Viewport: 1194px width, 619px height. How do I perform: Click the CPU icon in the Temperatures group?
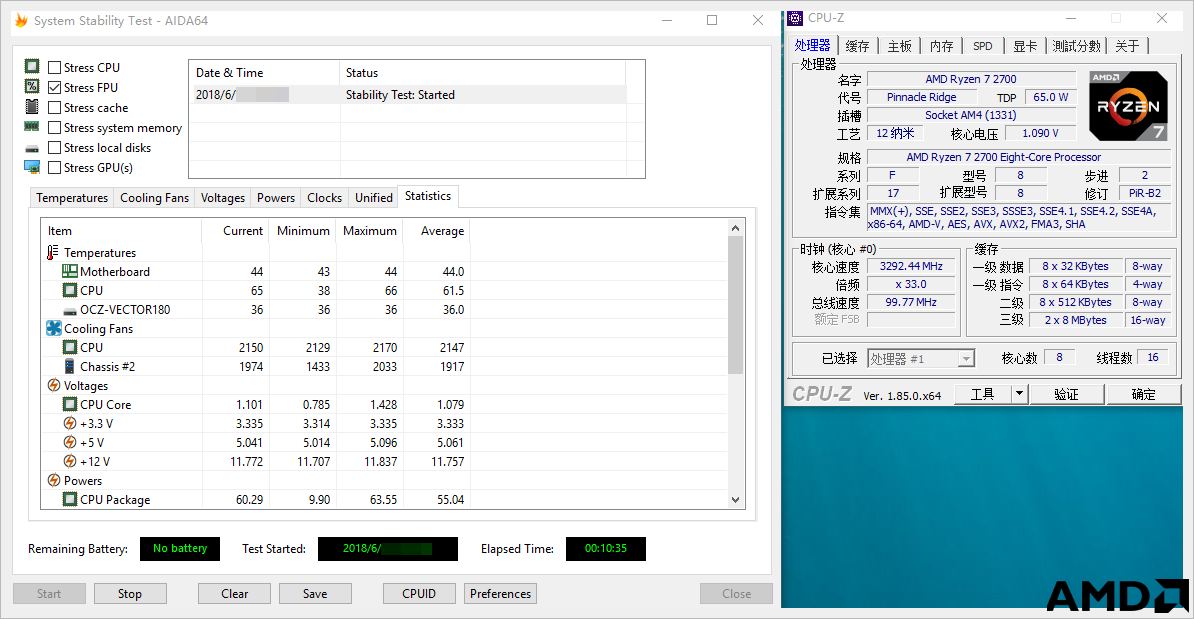tap(70, 290)
